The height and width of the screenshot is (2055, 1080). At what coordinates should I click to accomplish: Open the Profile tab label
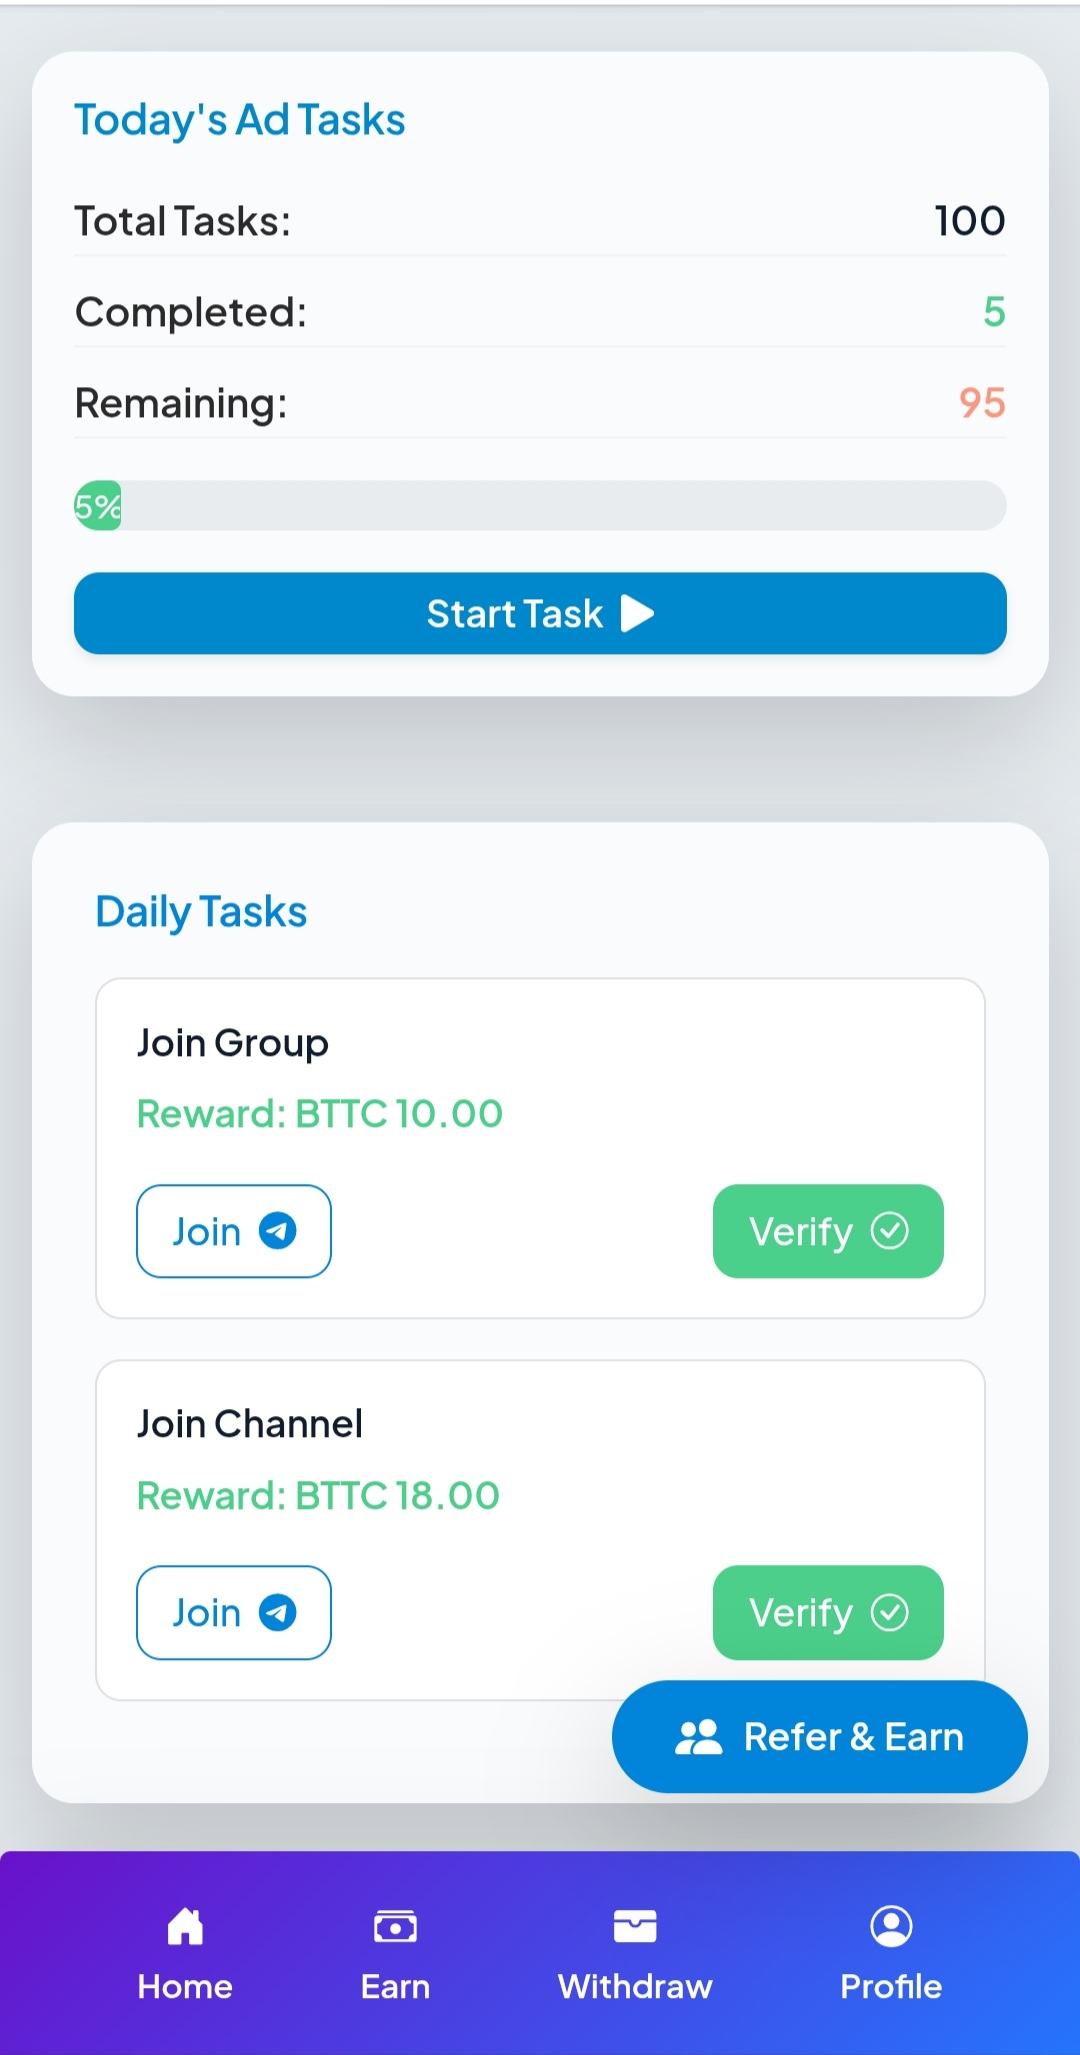891,1986
